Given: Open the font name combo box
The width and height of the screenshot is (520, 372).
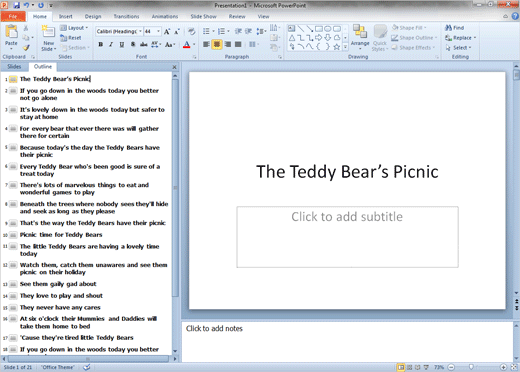Looking at the screenshot, I should coord(119,31).
